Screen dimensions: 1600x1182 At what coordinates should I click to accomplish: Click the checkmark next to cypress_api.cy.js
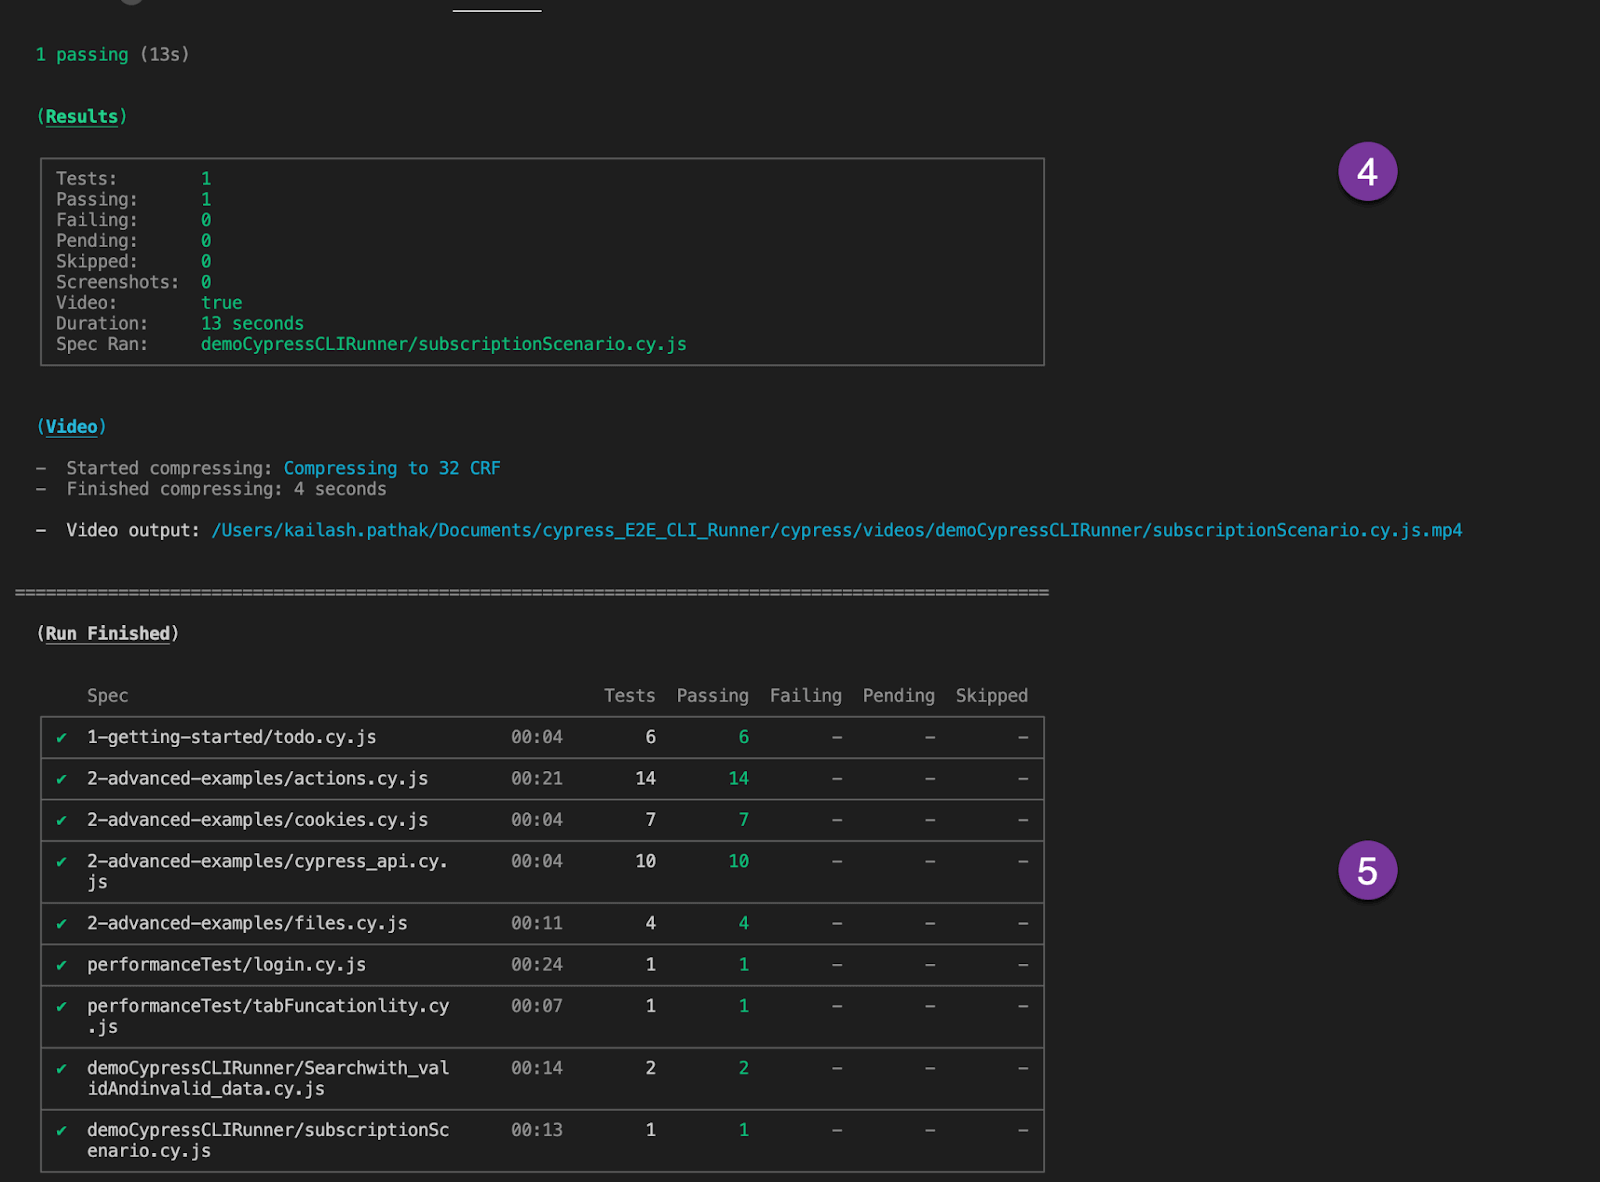[x=62, y=862]
